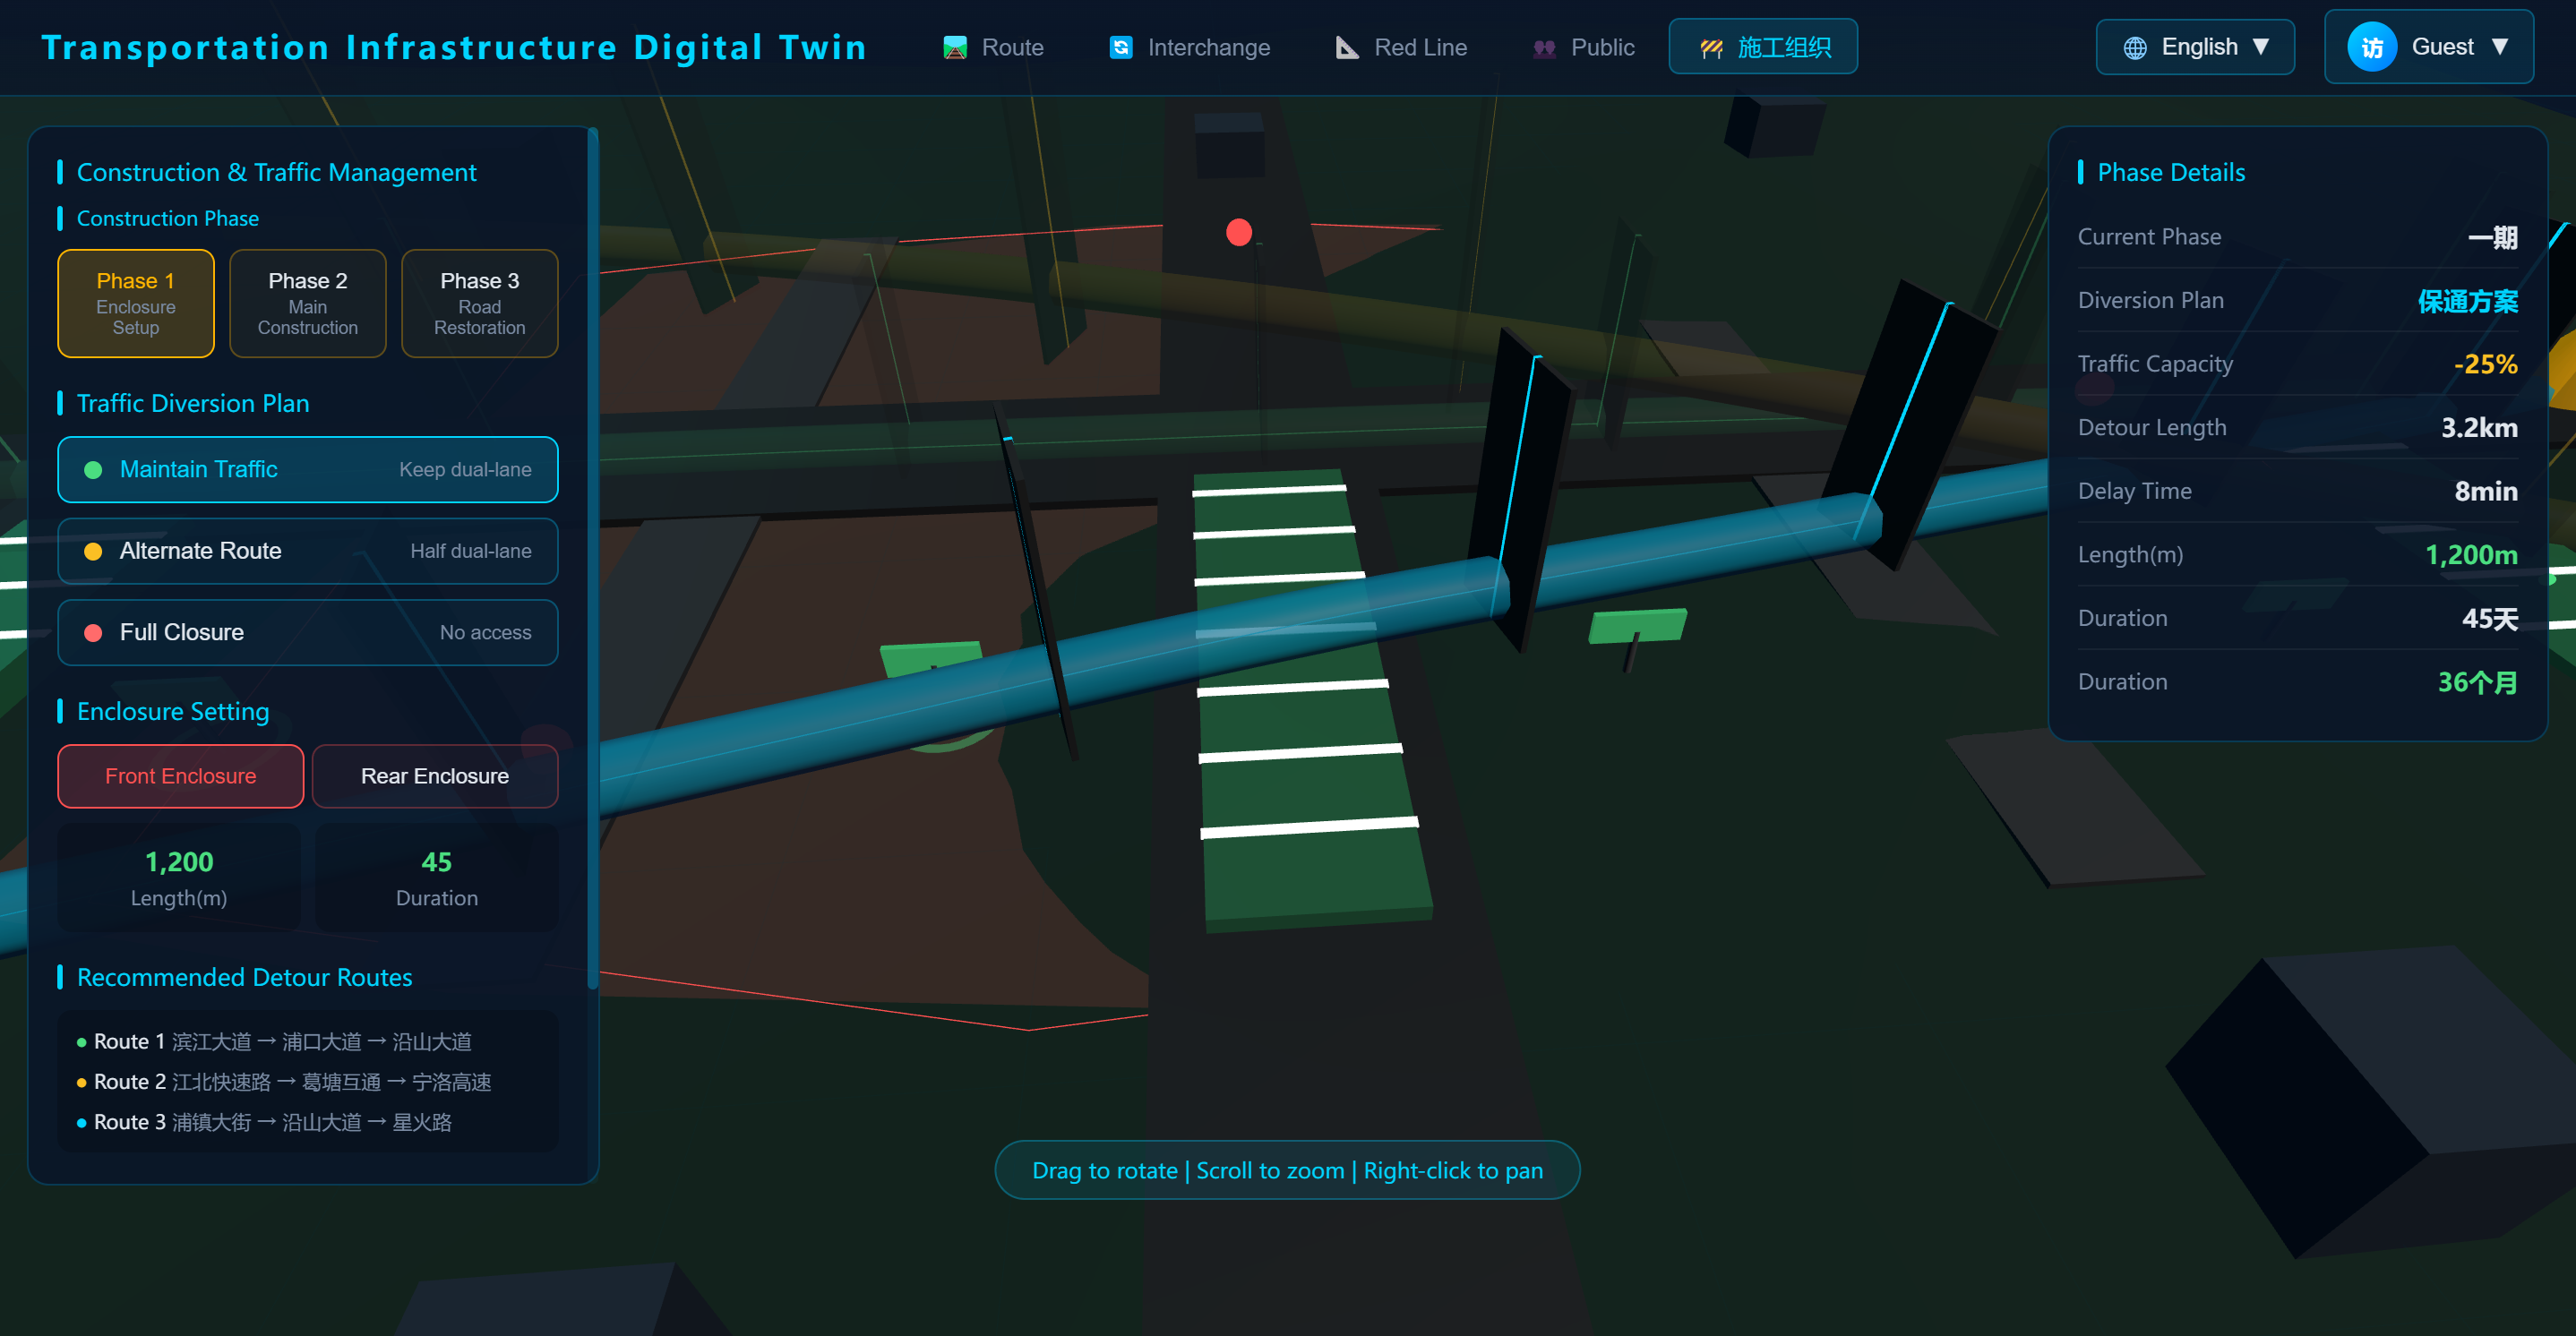Click the left panel vertical scrollbar
The width and height of the screenshot is (2576, 1336).
click(x=592, y=560)
